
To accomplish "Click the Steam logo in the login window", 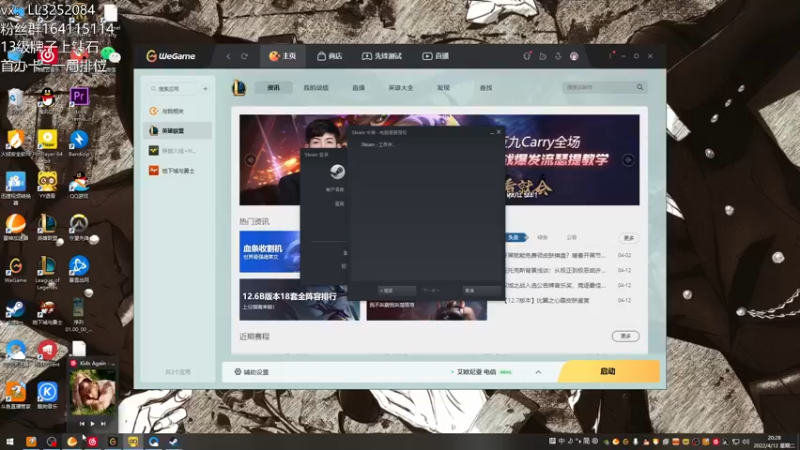I will coord(337,171).
